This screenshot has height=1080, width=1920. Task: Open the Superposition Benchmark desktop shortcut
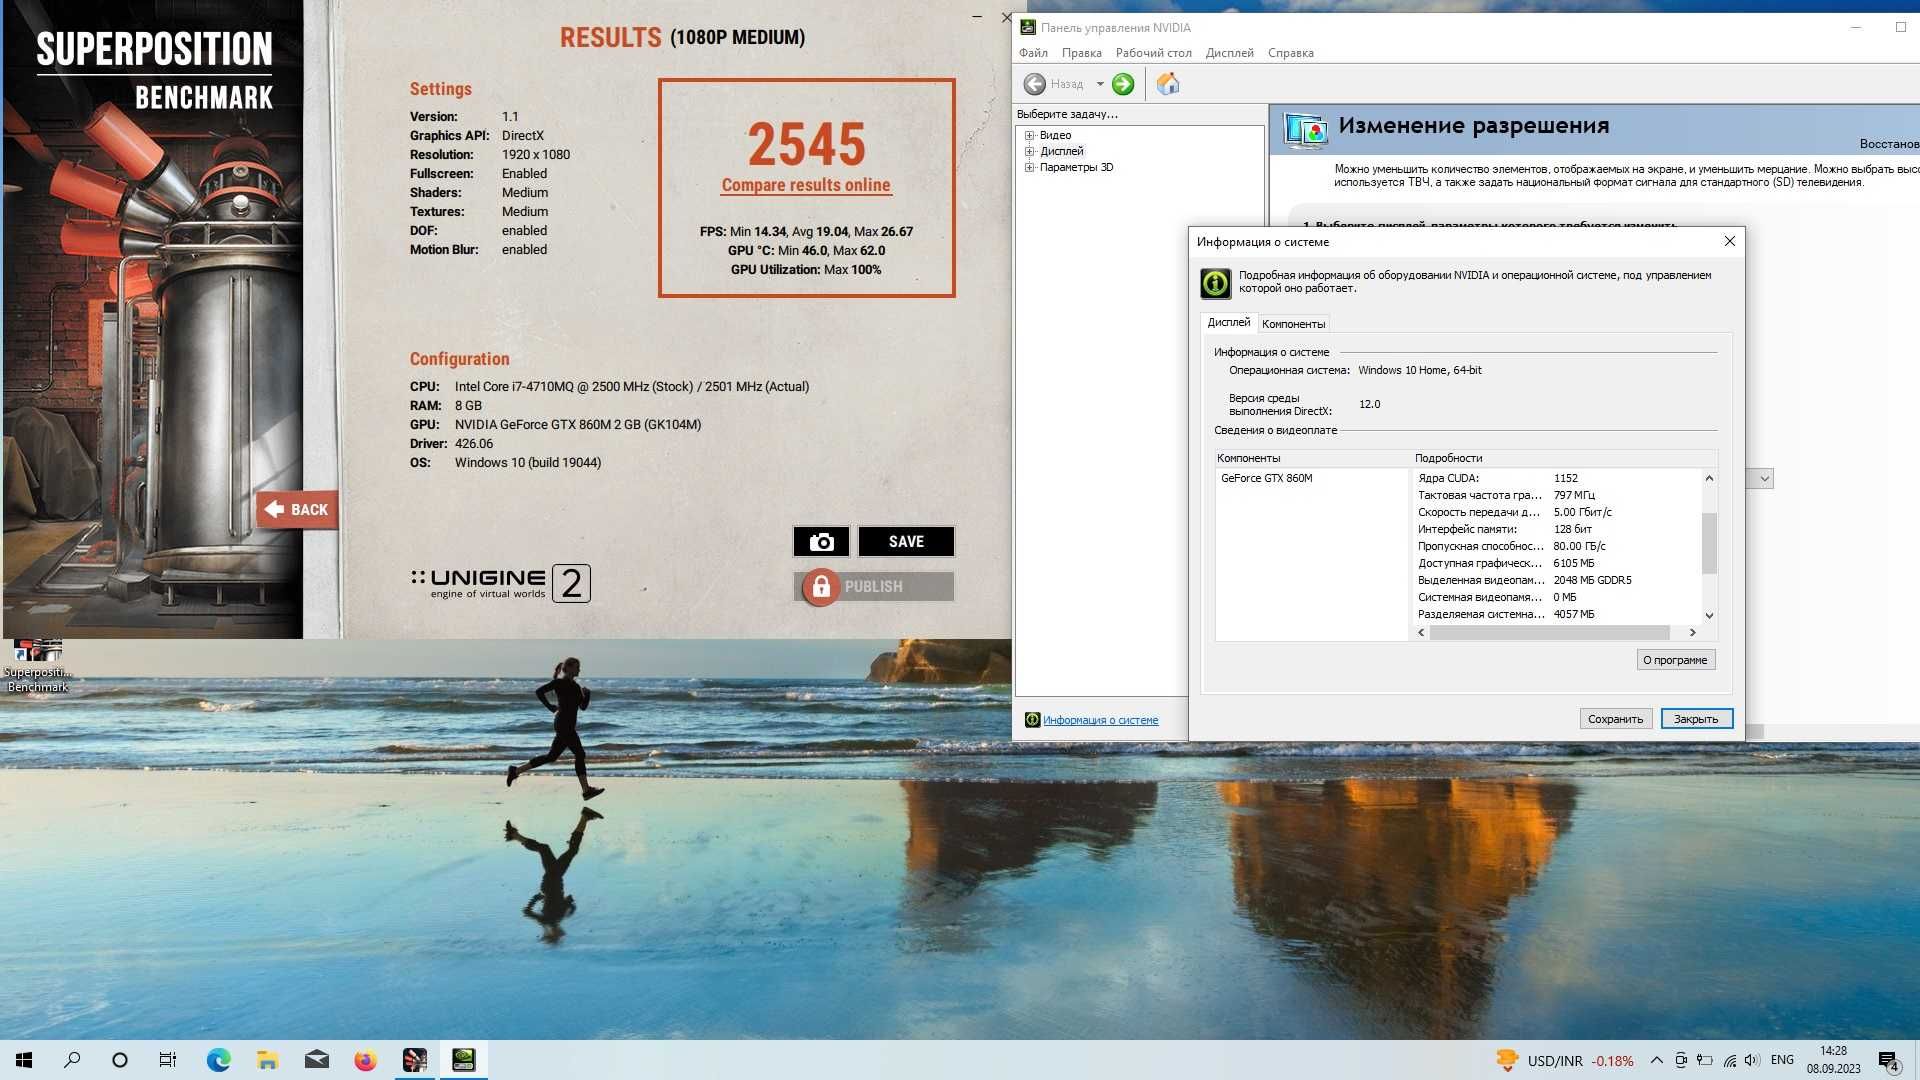click(37, 666)
